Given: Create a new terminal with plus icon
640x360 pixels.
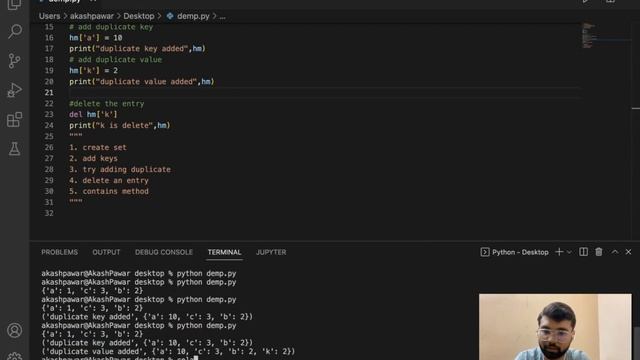Looking at the screenshot, I should click(559, 252).
